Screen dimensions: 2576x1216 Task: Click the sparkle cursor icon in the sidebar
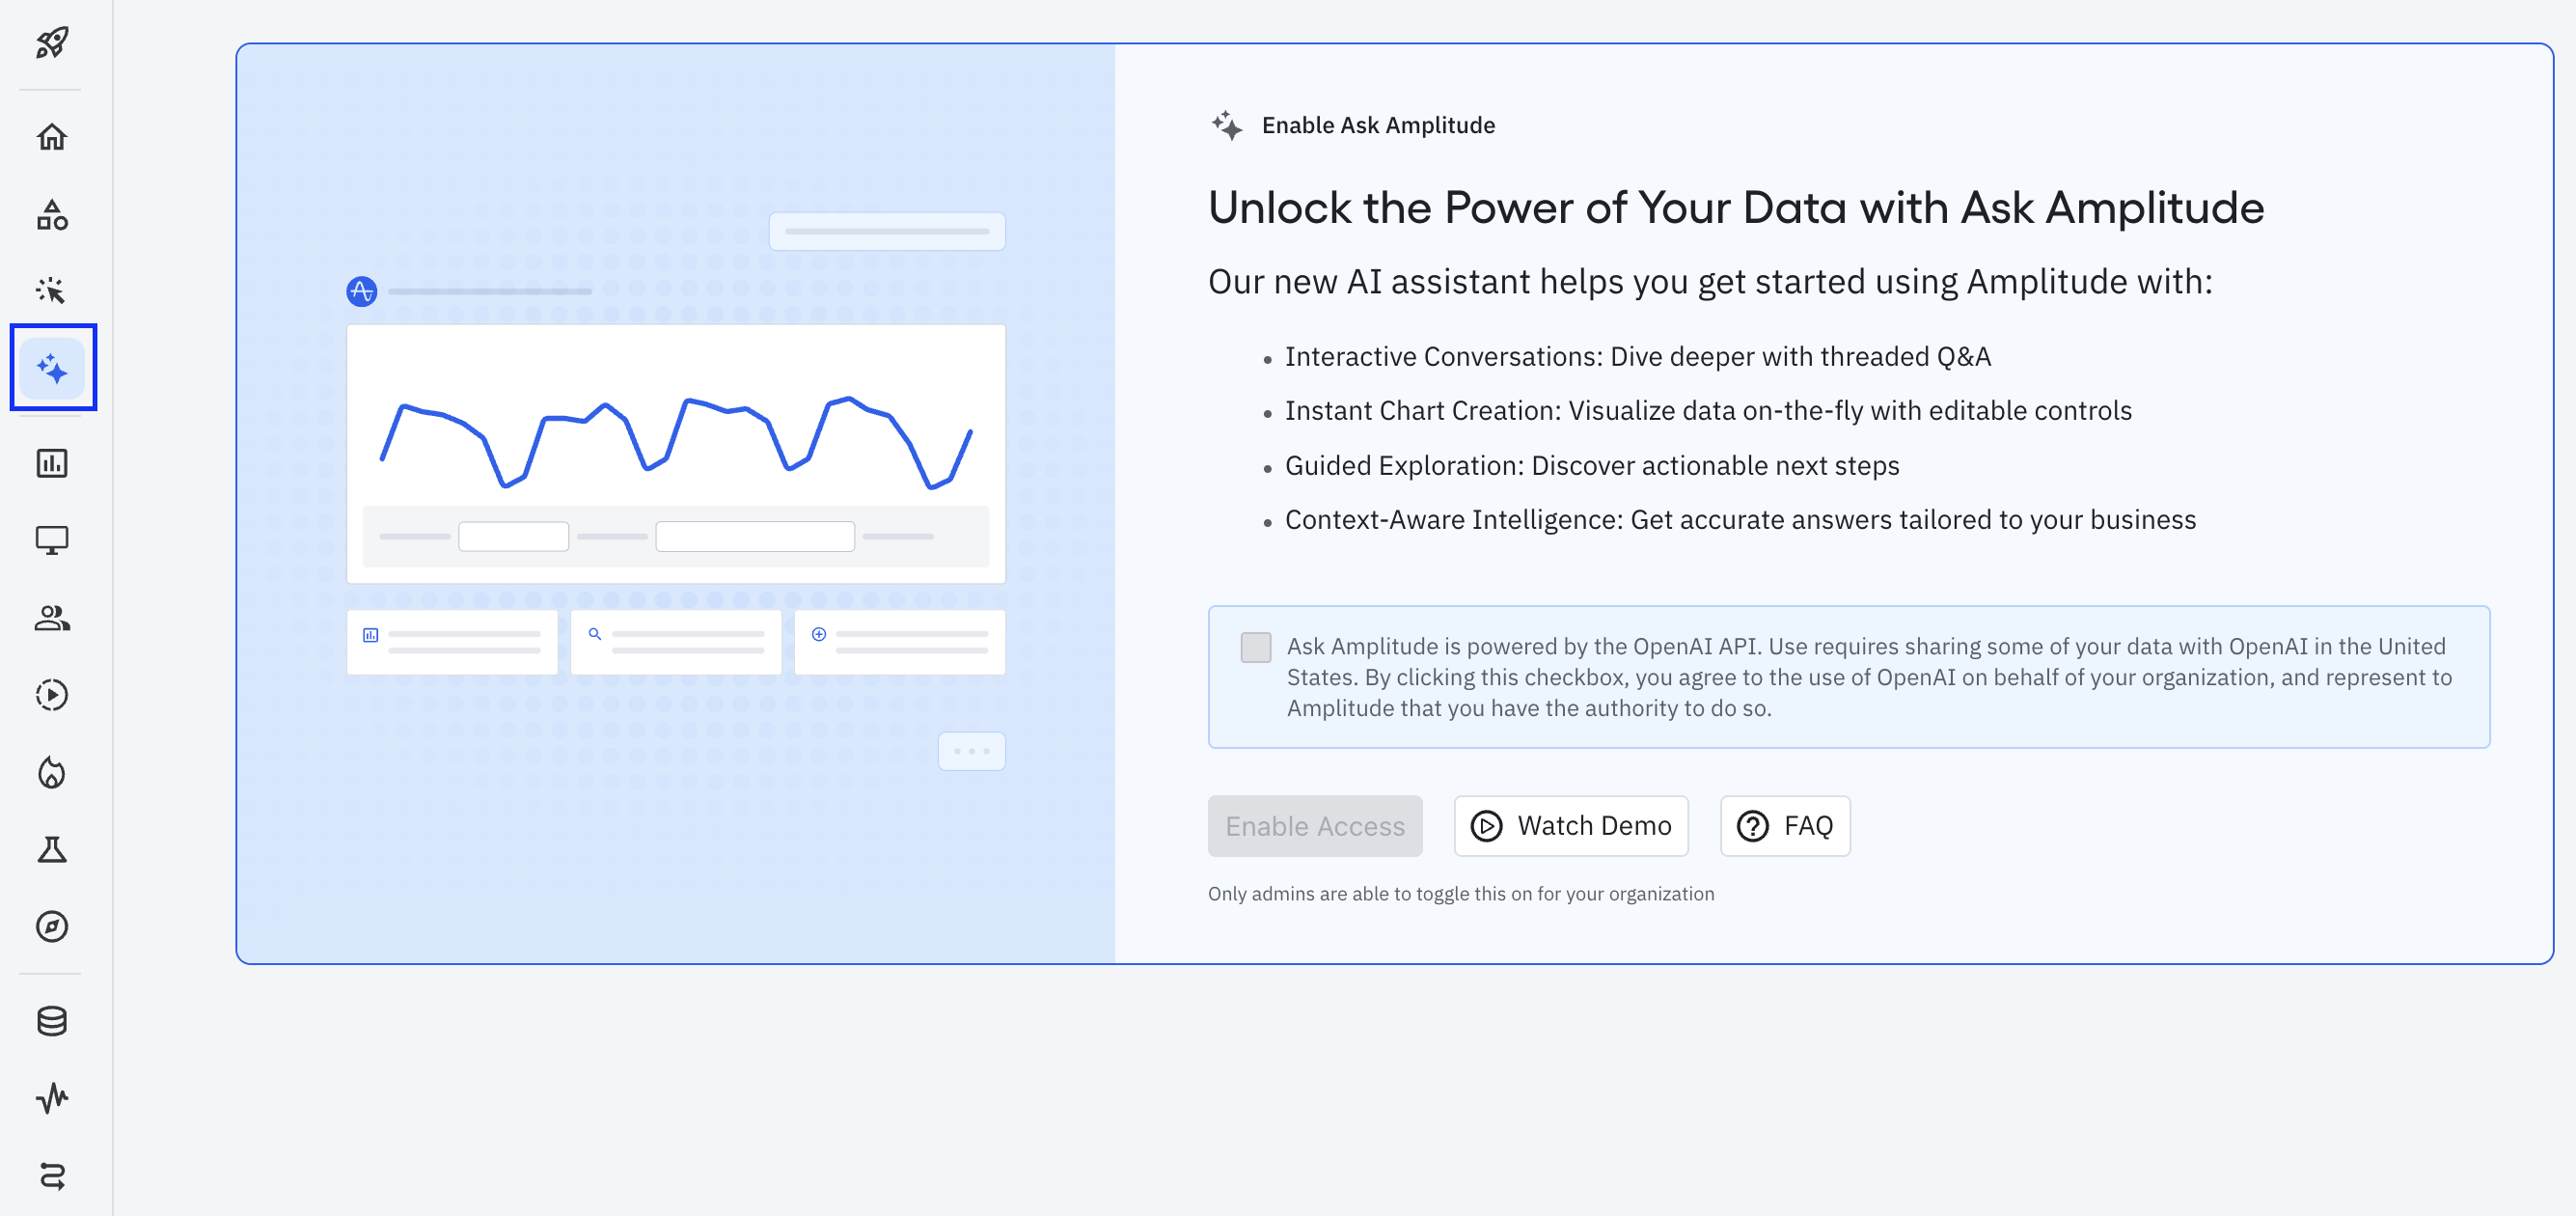click(52, 290)
